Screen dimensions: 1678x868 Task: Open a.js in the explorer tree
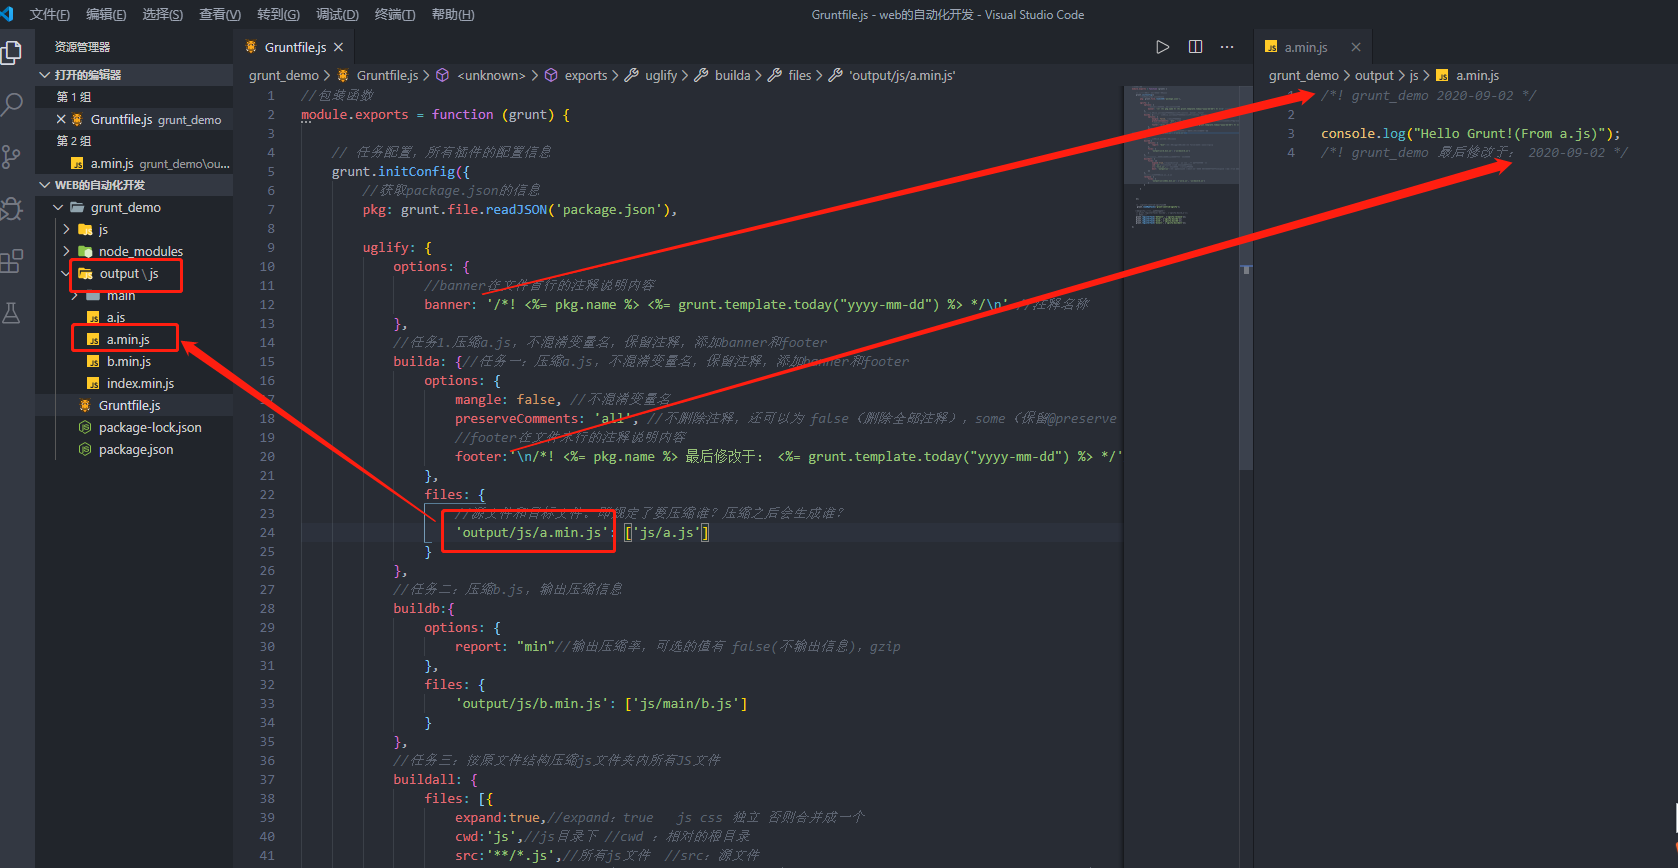point(134,317)
